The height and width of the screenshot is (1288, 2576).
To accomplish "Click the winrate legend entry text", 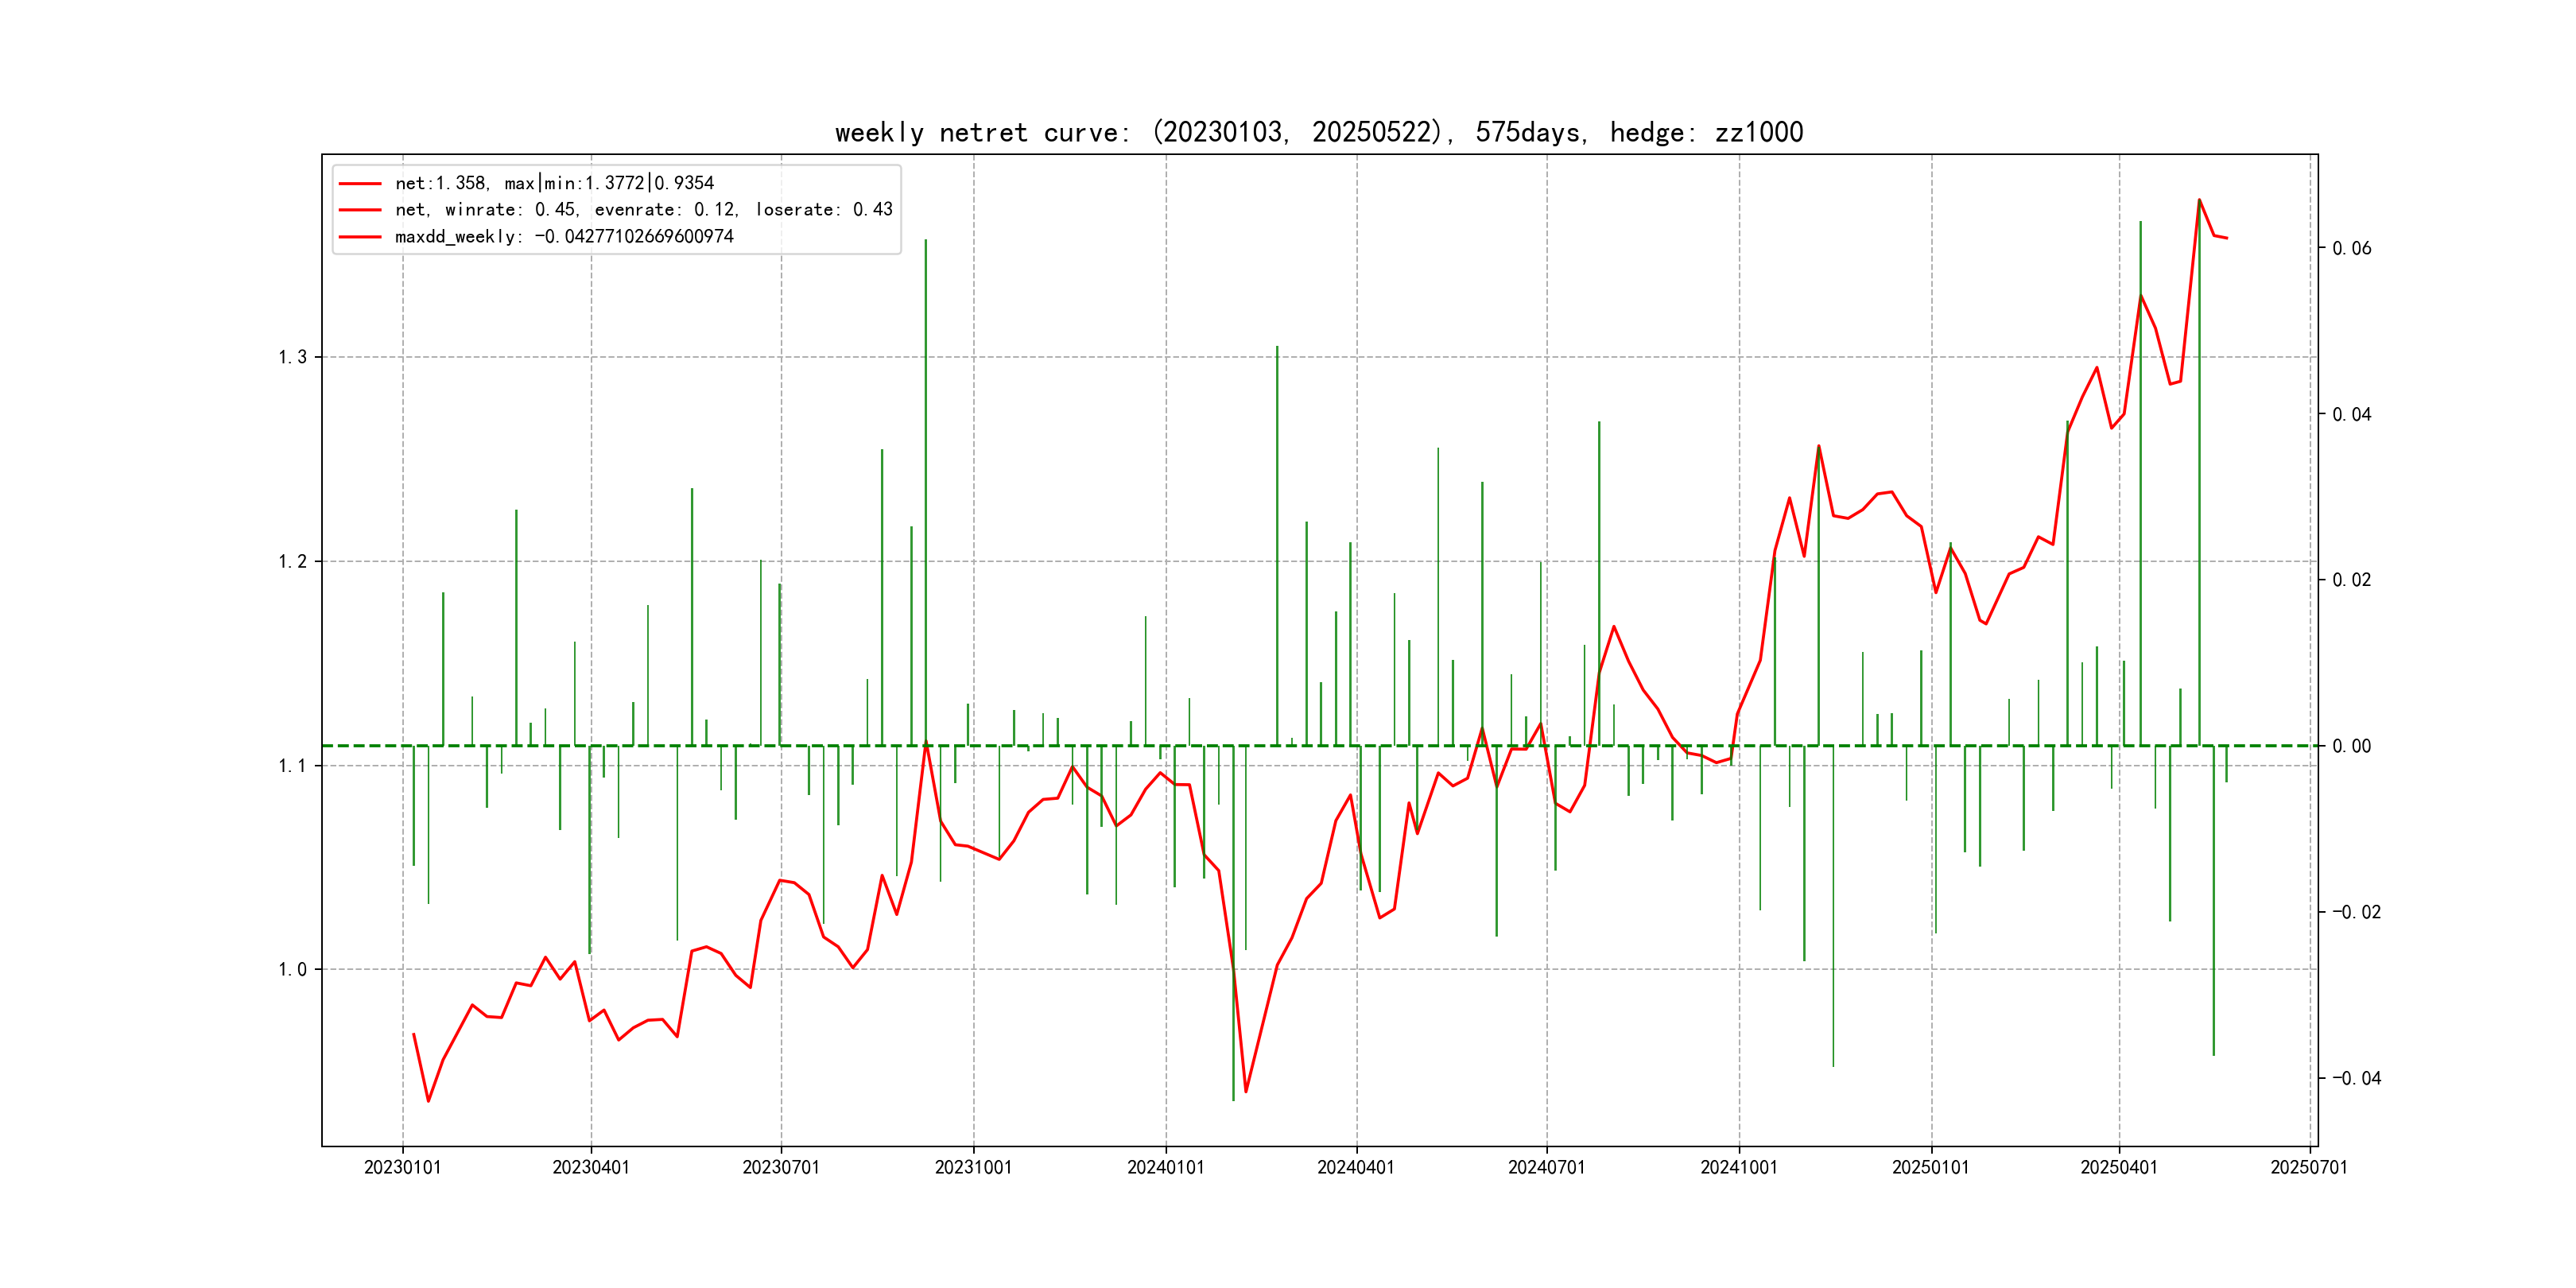I will pos(643,210).
